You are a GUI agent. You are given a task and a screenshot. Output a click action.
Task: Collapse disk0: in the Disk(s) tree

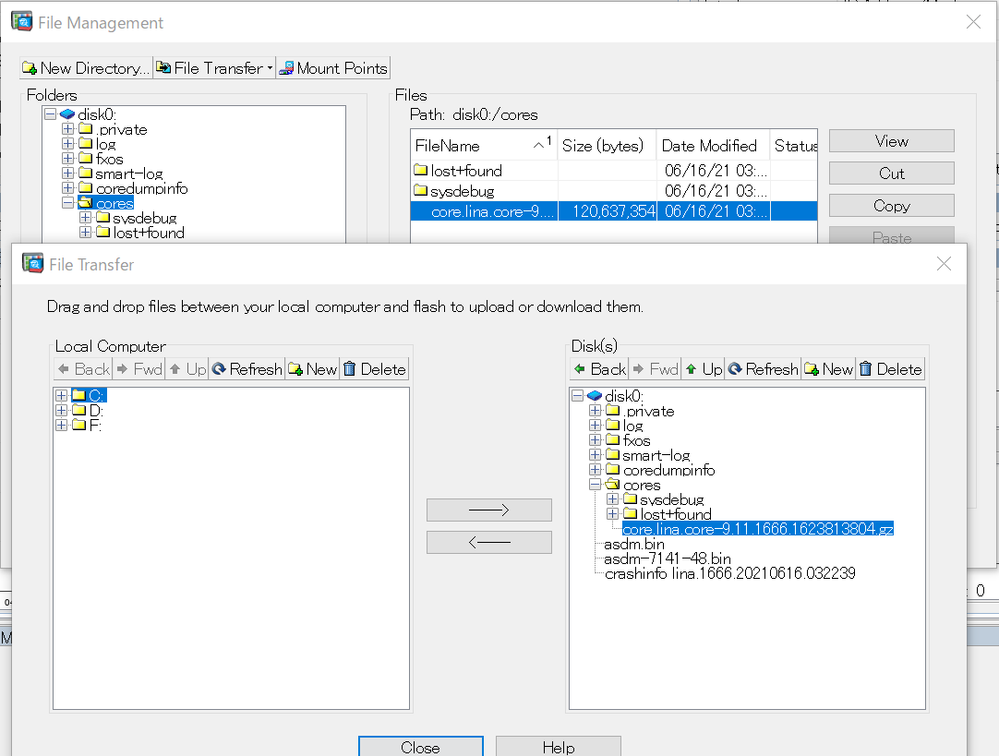point(577,396)
